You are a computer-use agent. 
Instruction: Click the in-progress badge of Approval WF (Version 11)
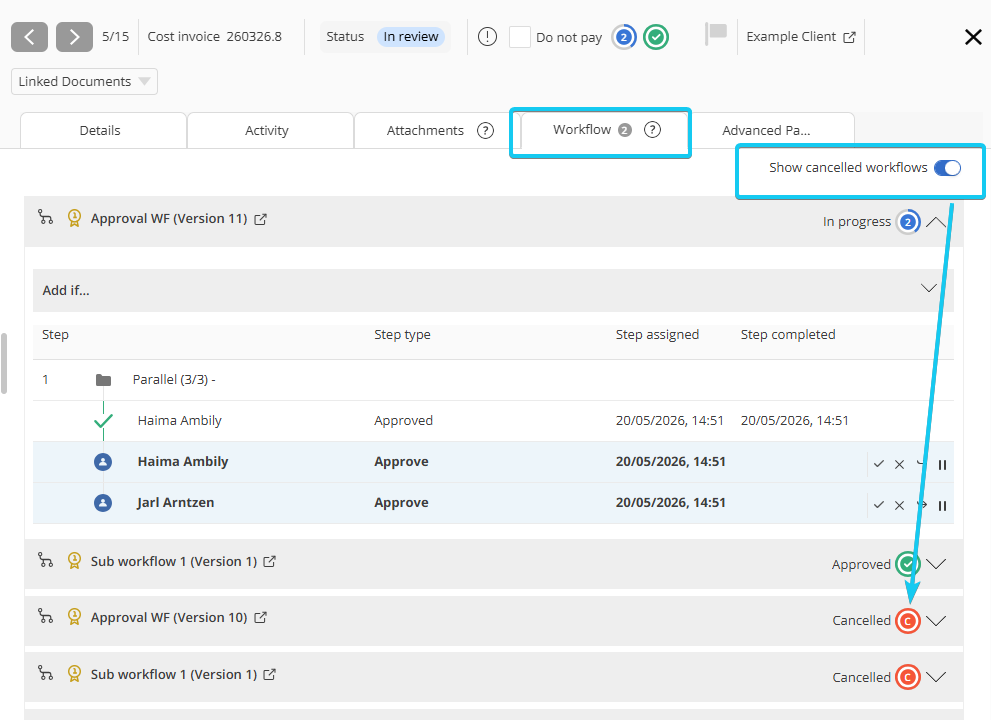click(x=908, y=222)
